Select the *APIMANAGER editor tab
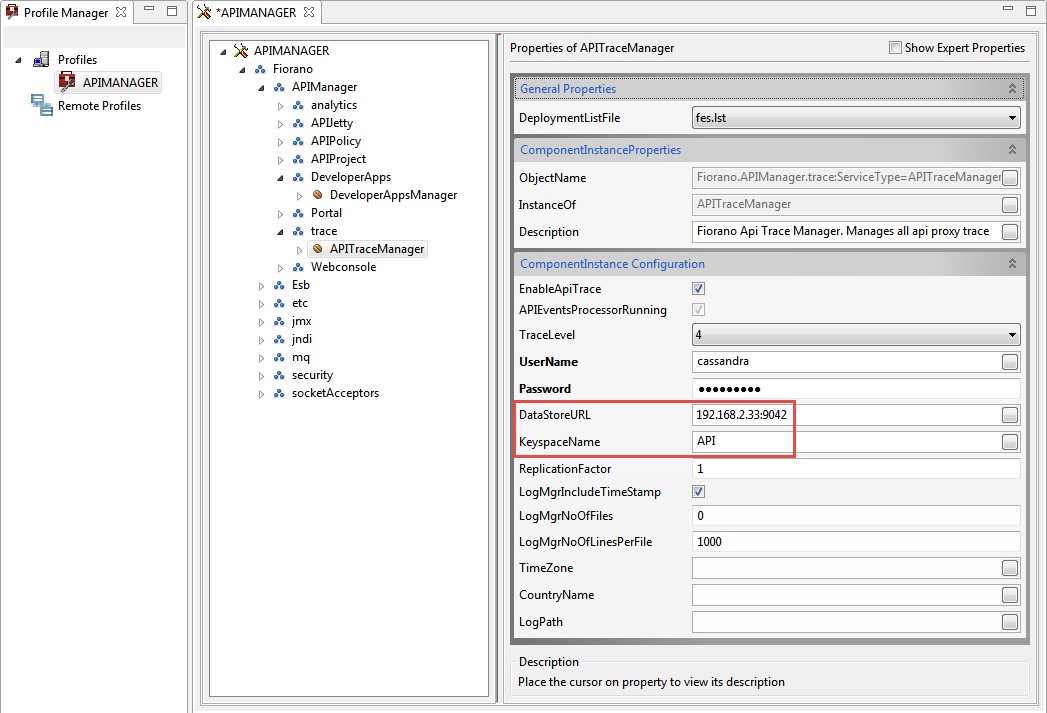 (256, 13)
